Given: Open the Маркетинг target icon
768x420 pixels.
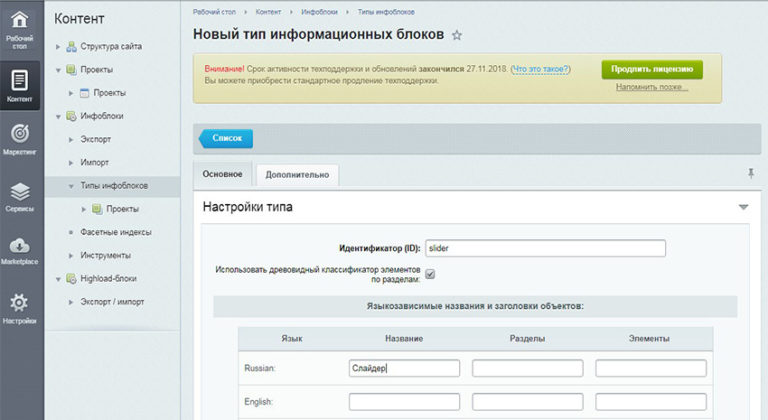Looking at the screenshot, I should 20,133.
